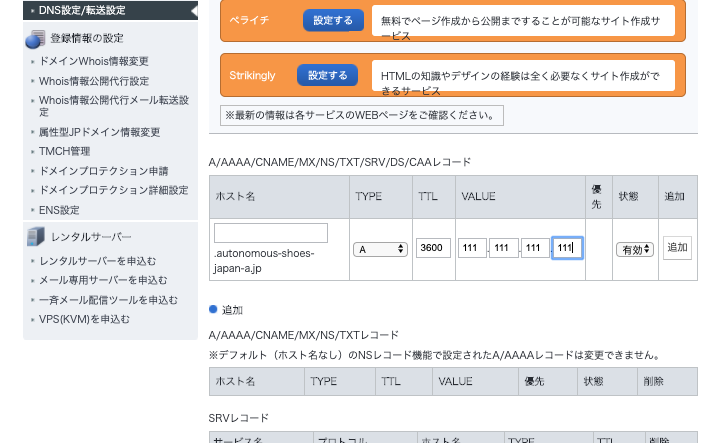The image size is (717, 443).
Task: Open 属性型JPドメイン情報変更 link
Action: coord(98,132)
